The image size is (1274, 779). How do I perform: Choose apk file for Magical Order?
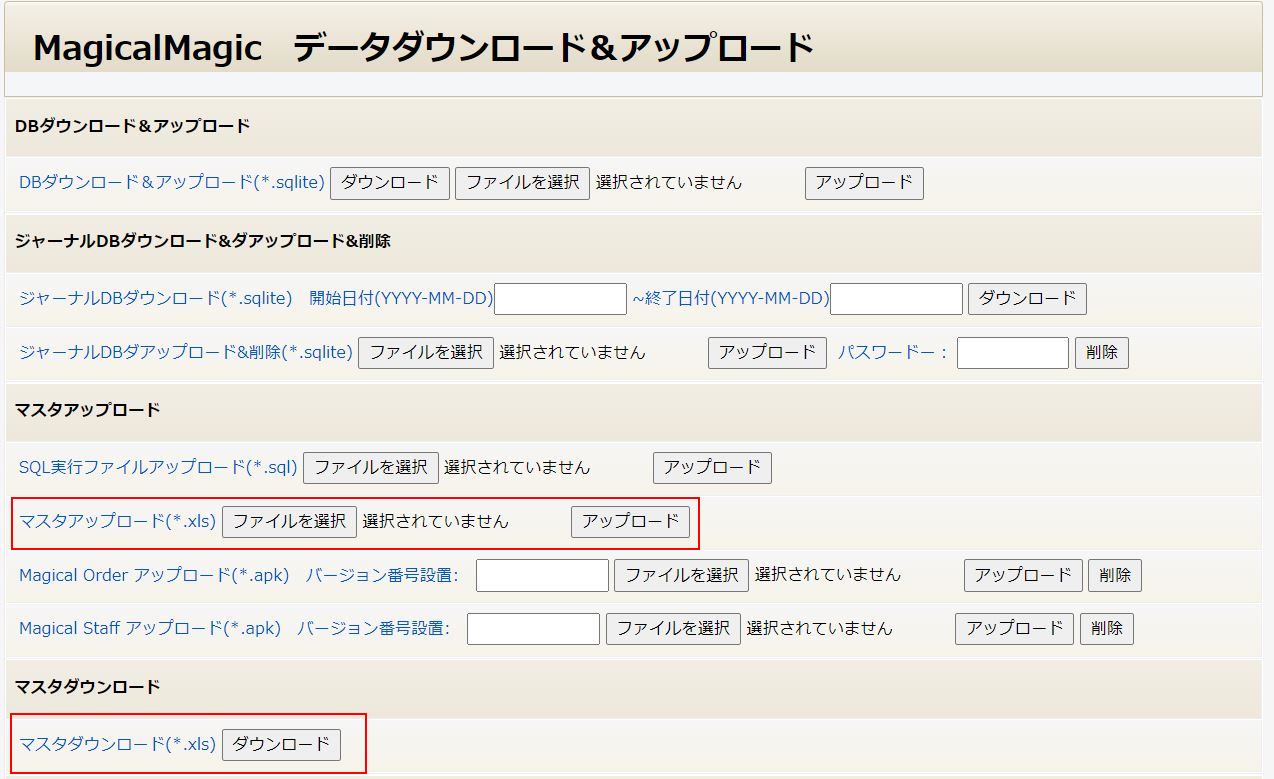[x=681, y=576]
